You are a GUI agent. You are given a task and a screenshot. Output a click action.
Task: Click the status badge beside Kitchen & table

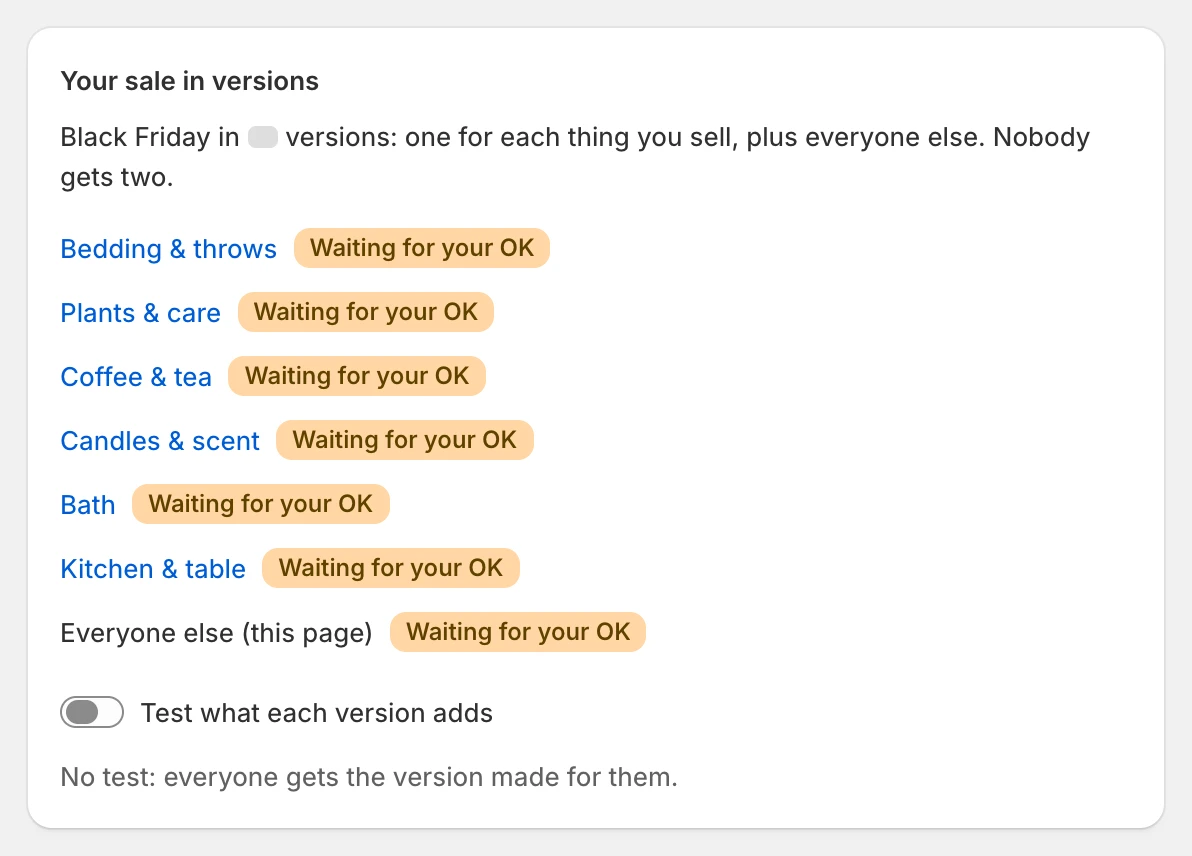coord(391,567)
